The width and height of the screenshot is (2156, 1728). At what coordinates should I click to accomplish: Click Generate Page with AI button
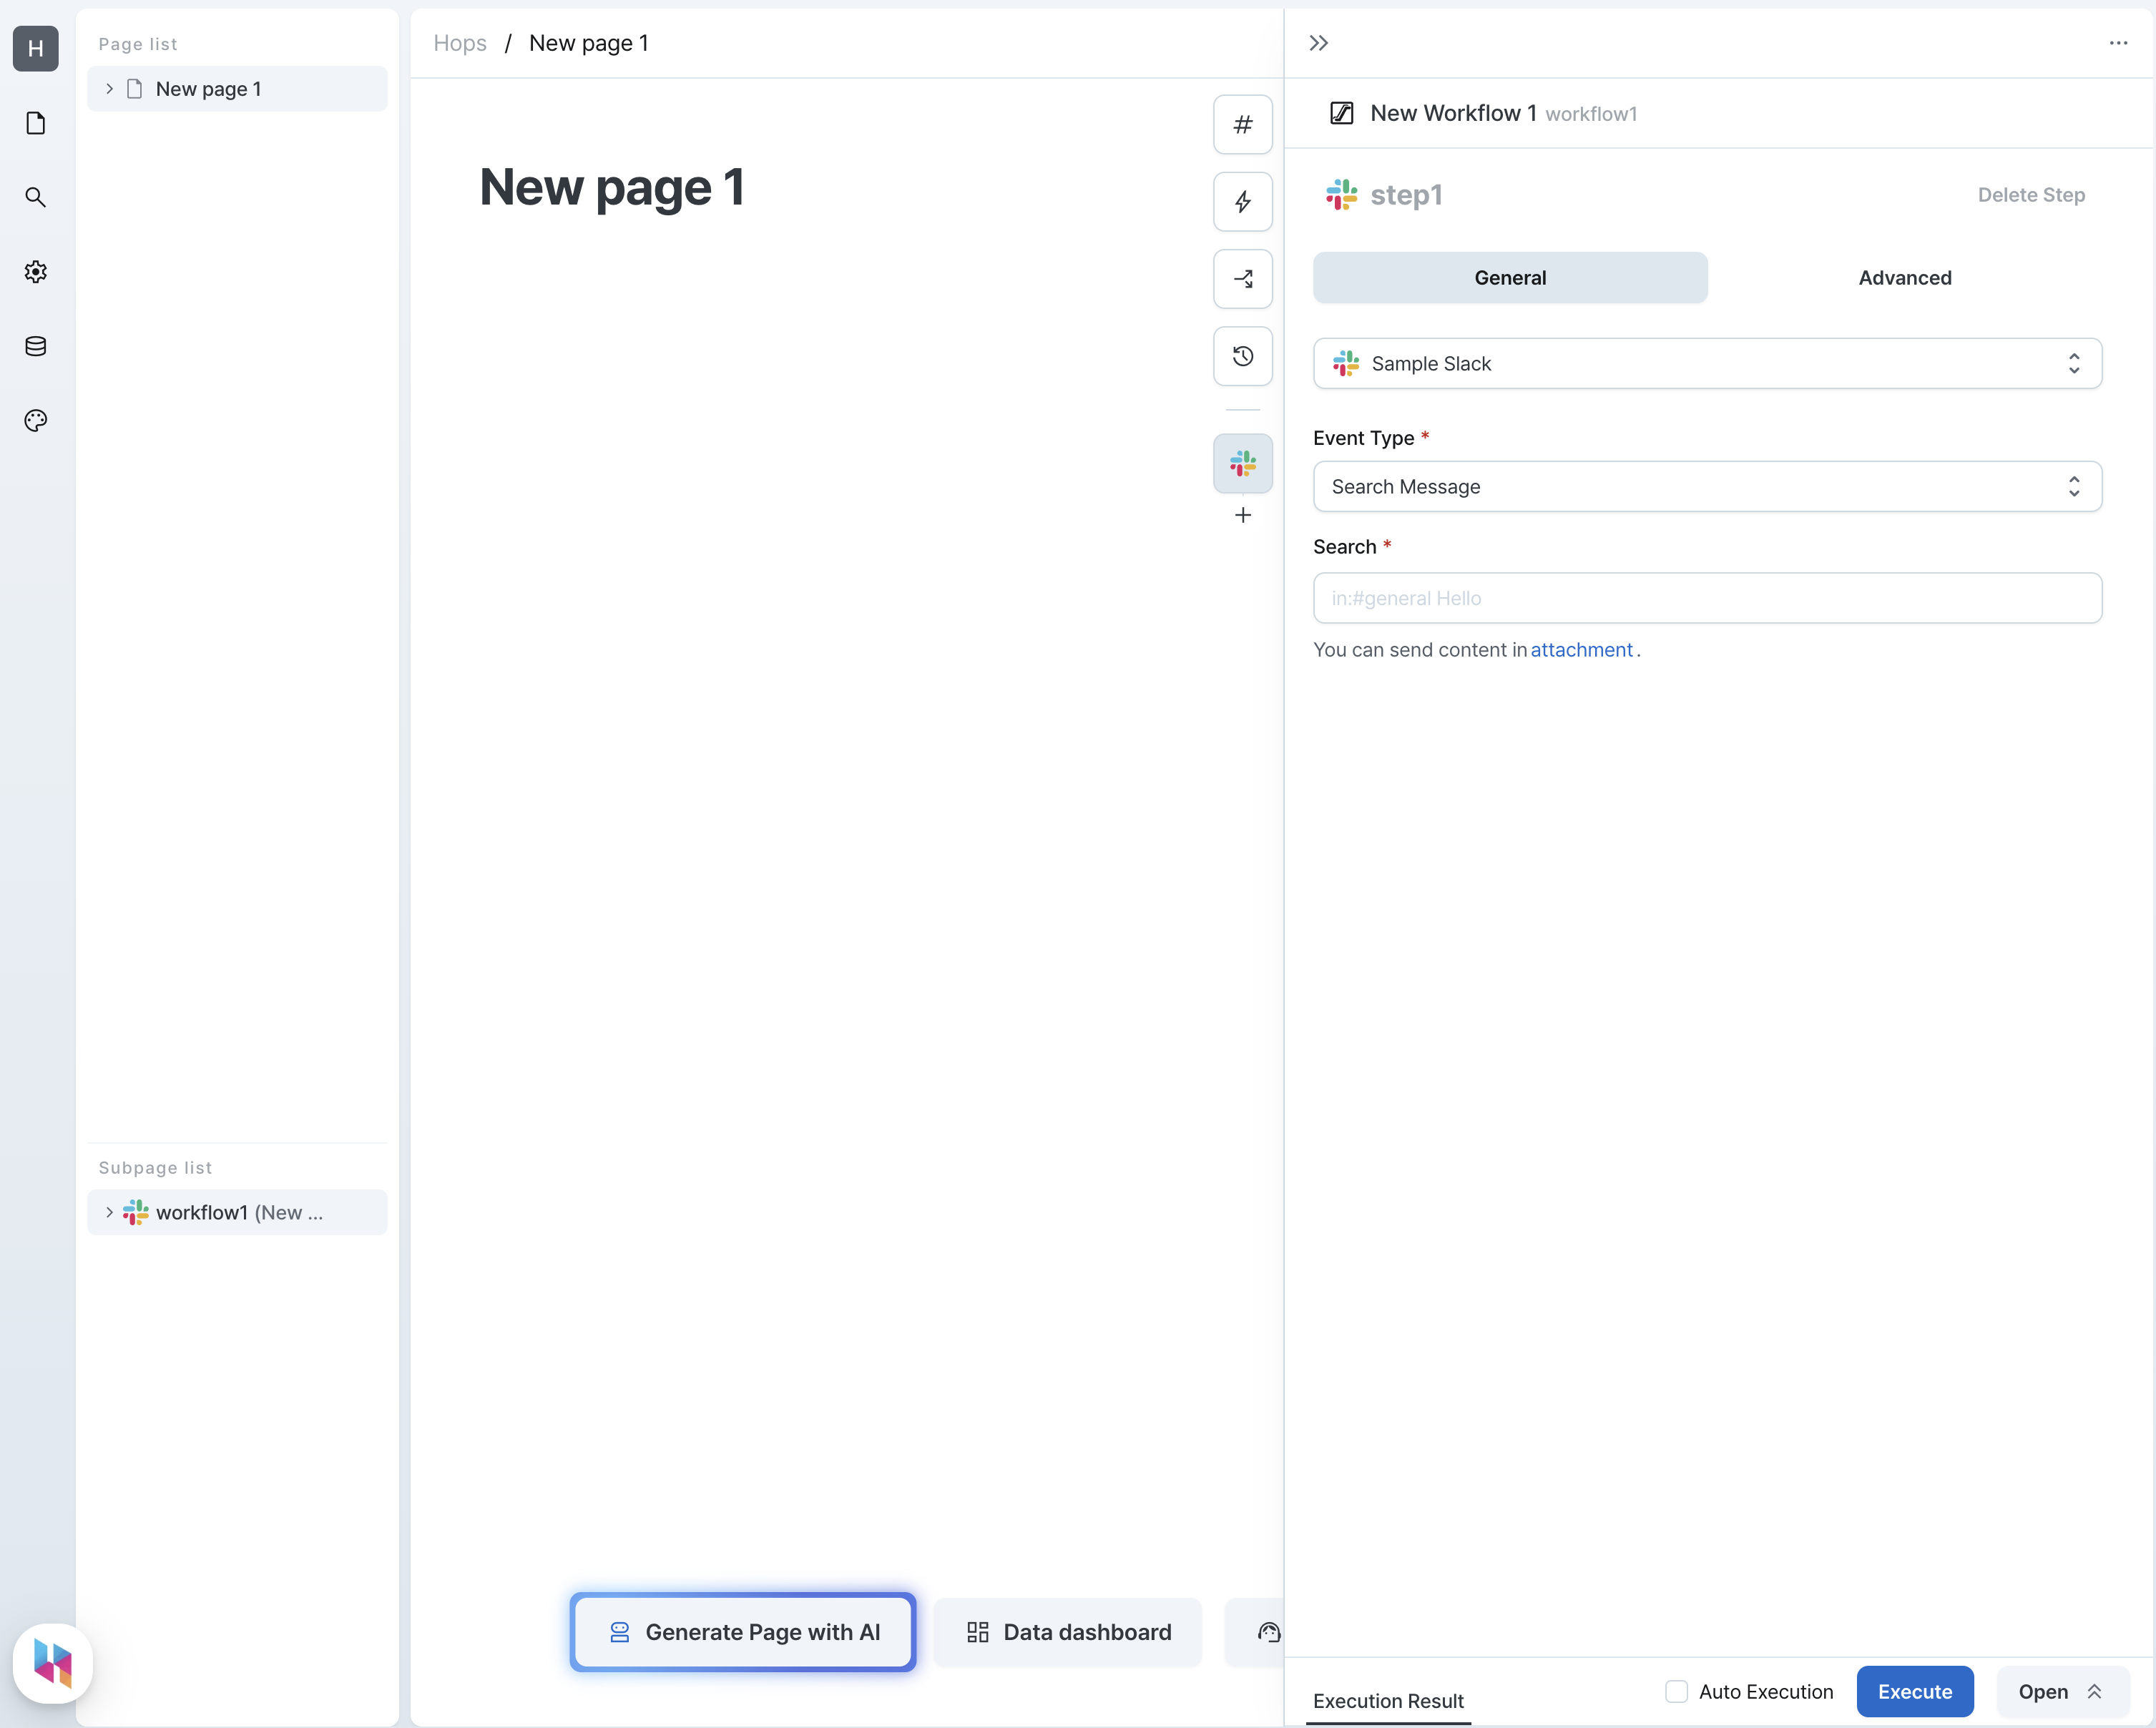coord(742,1632)
